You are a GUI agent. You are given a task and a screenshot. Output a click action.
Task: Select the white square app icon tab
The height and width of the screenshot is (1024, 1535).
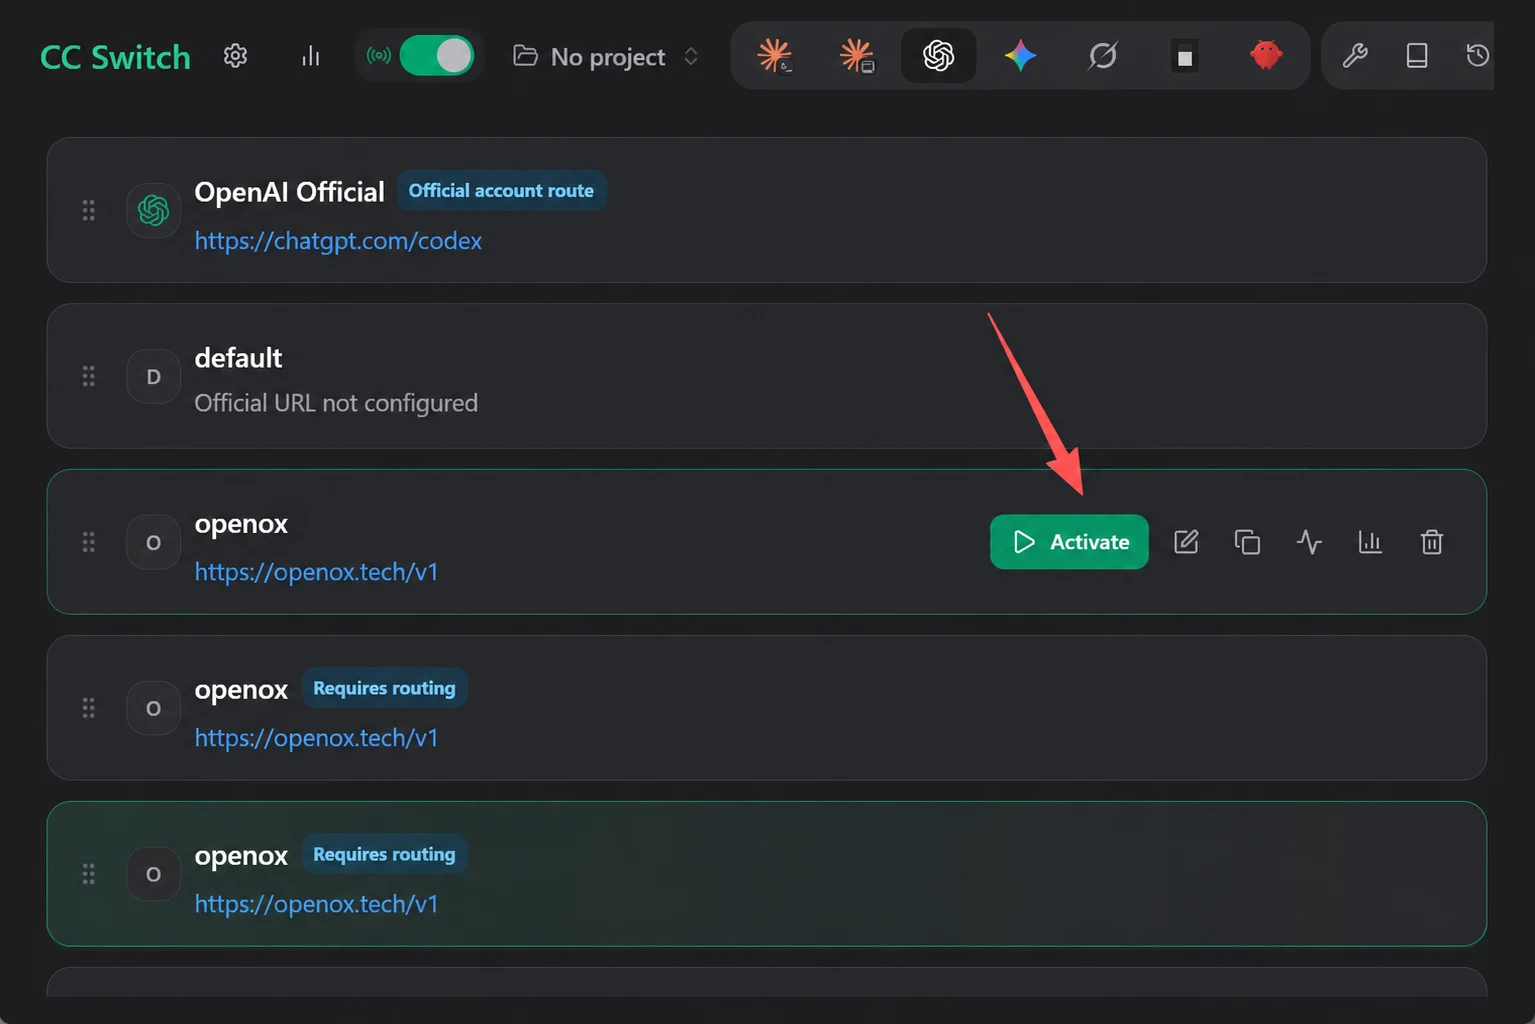[1185, 56]
